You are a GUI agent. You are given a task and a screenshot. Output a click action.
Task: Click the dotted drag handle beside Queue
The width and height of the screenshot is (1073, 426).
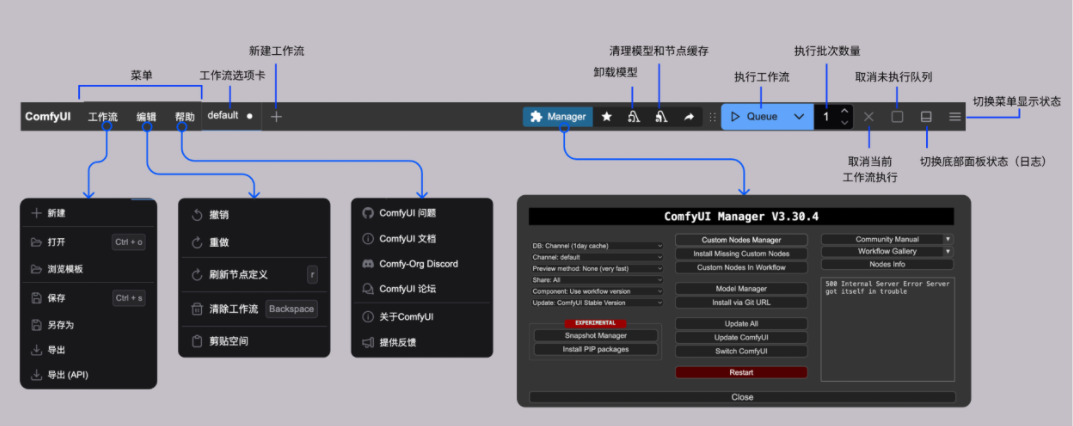coord(712,117)
